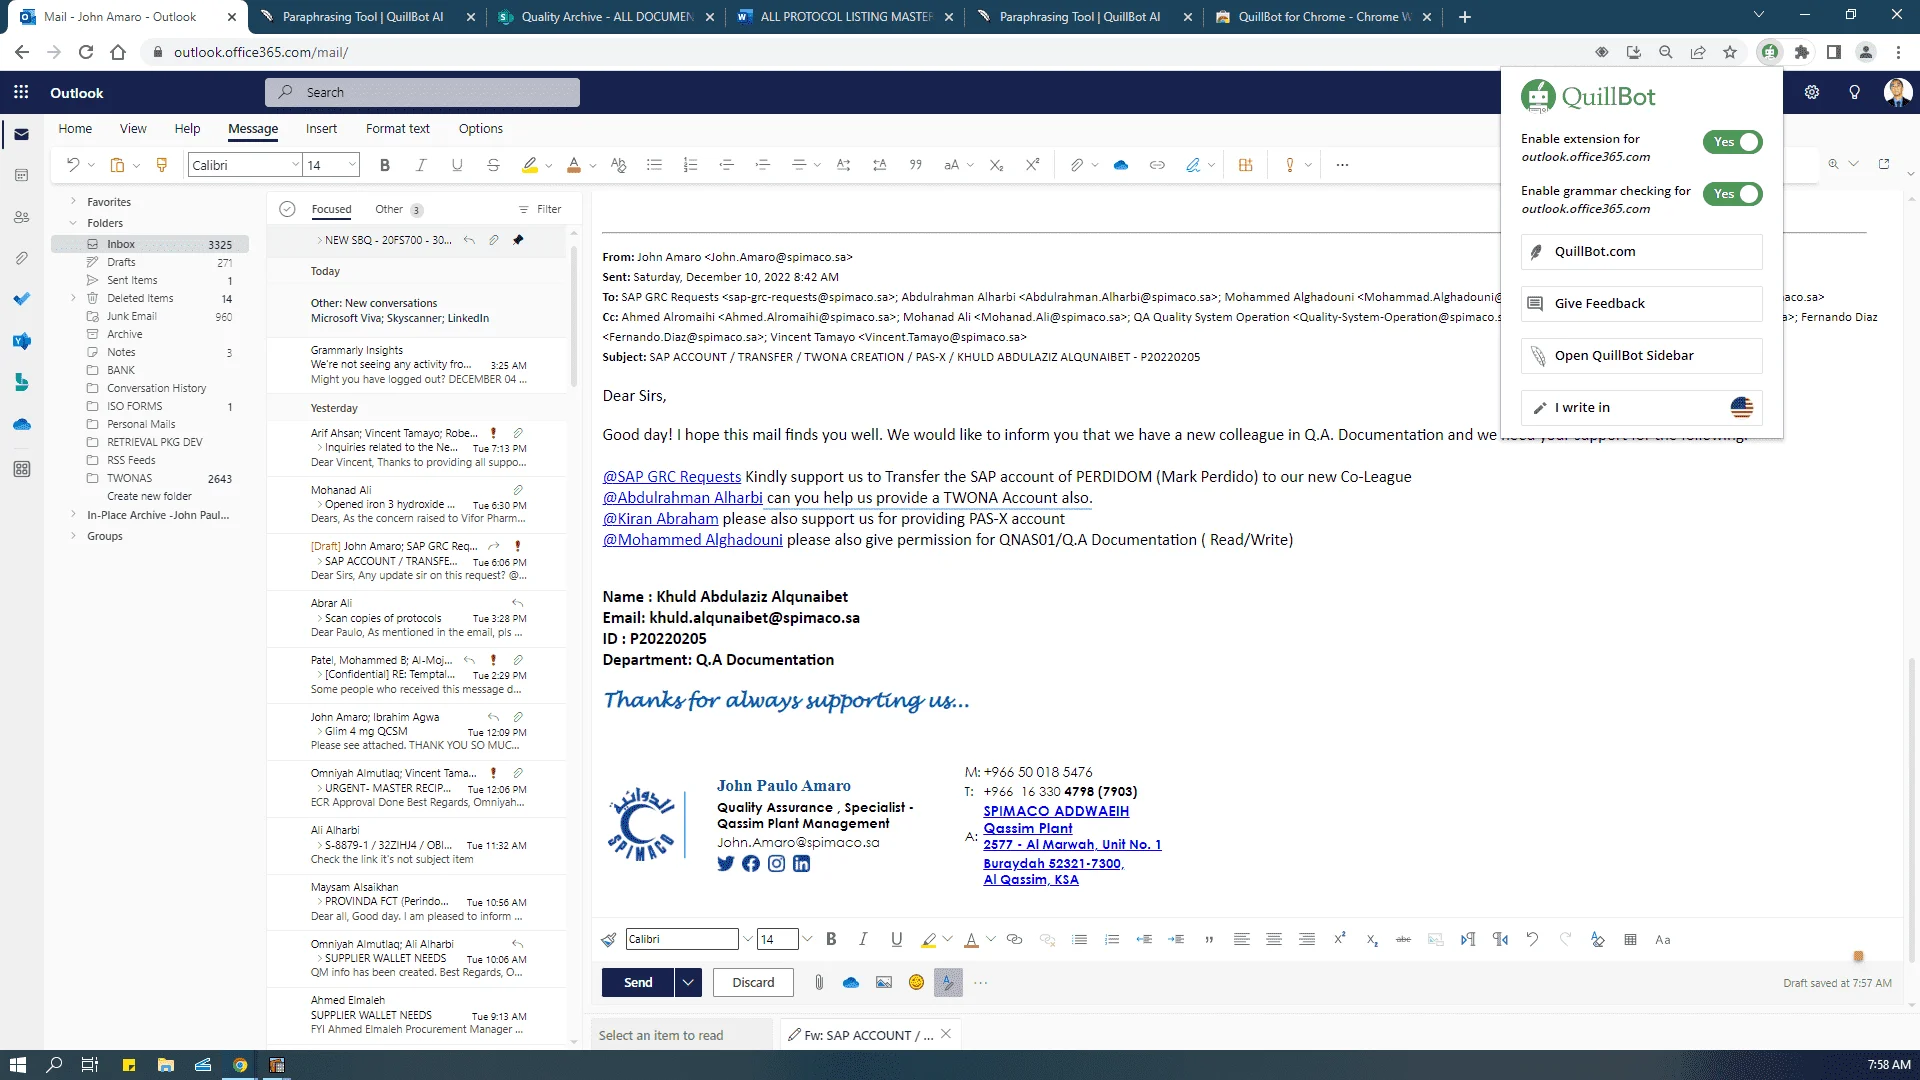Toggle QuillBot grammar checking for outlook.office365.com
Image resolution: width=1920 pixels, height=1080 pixels.
[1733, 194]
